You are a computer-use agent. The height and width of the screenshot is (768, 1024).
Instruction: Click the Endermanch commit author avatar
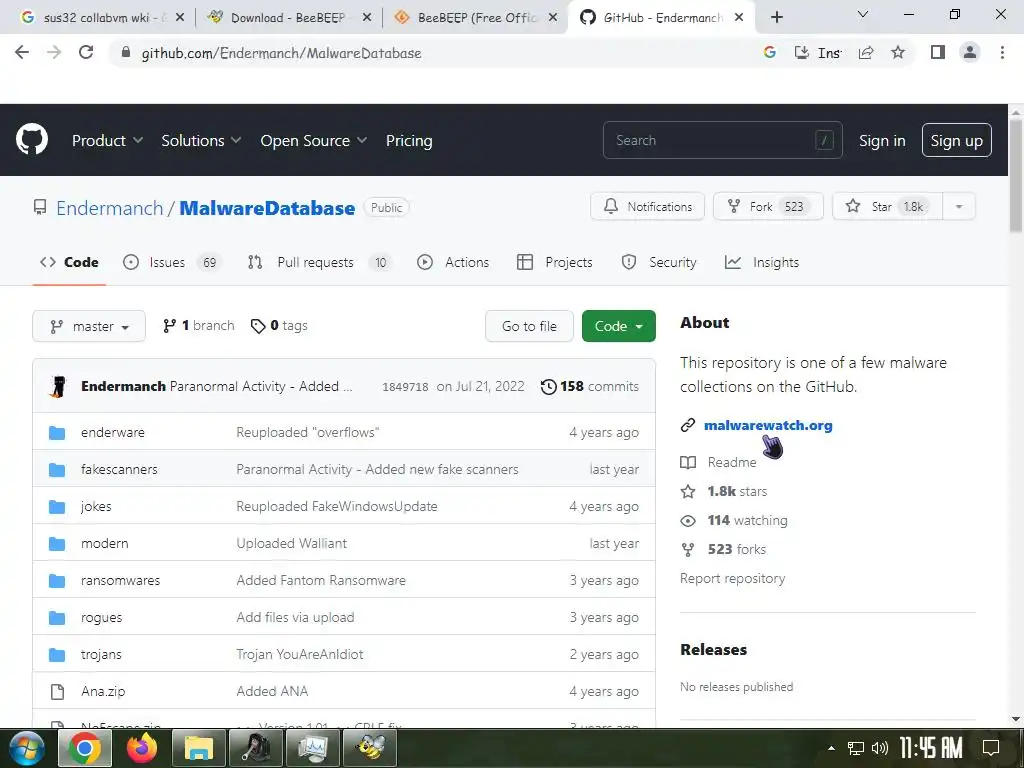58,386
